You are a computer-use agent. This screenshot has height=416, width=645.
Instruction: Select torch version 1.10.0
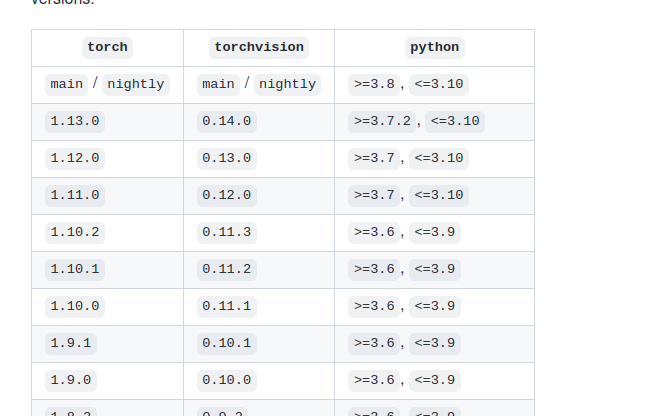(x=75, y=306)
